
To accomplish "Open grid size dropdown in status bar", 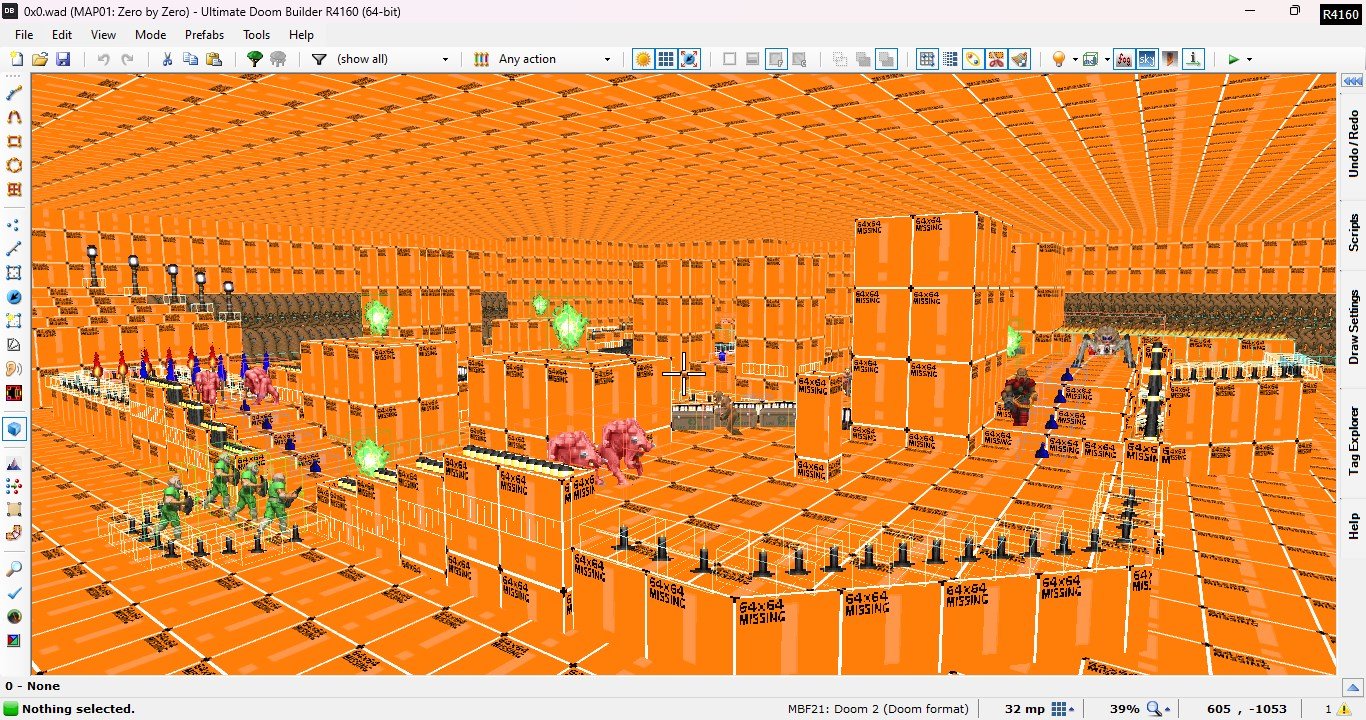I will tap(1063, 709).
